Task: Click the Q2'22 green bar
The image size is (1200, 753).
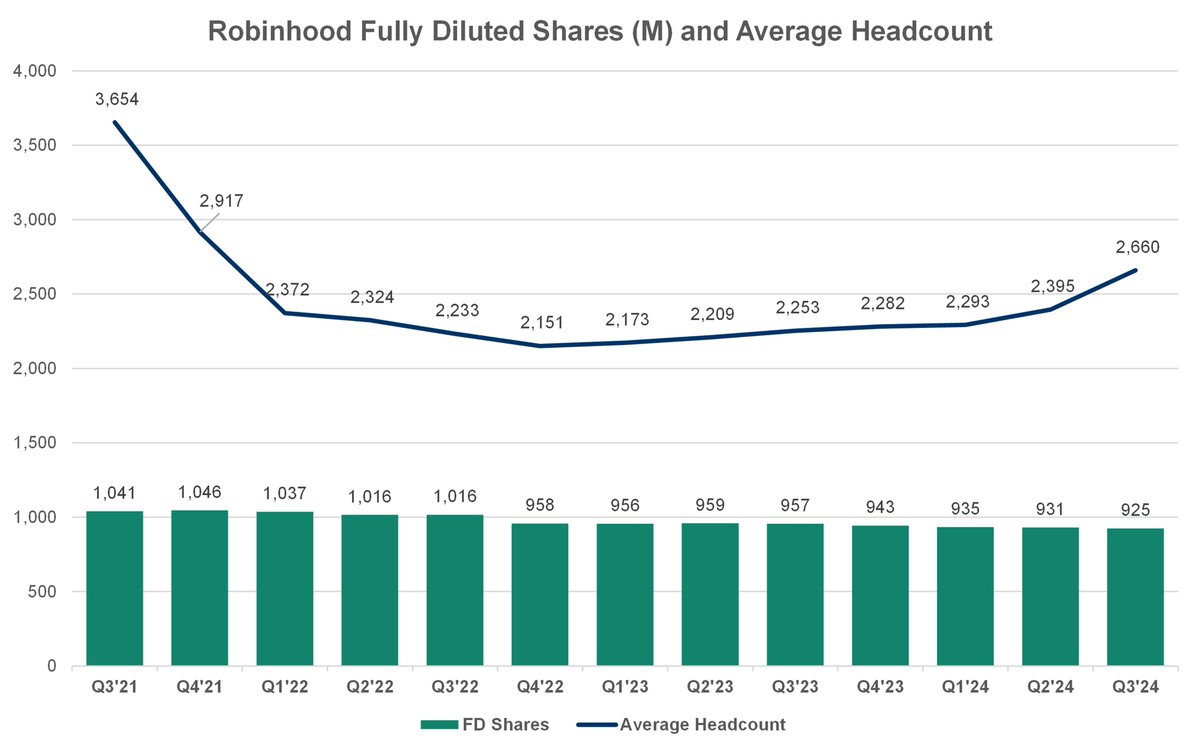Action: (x=370, y=590)
